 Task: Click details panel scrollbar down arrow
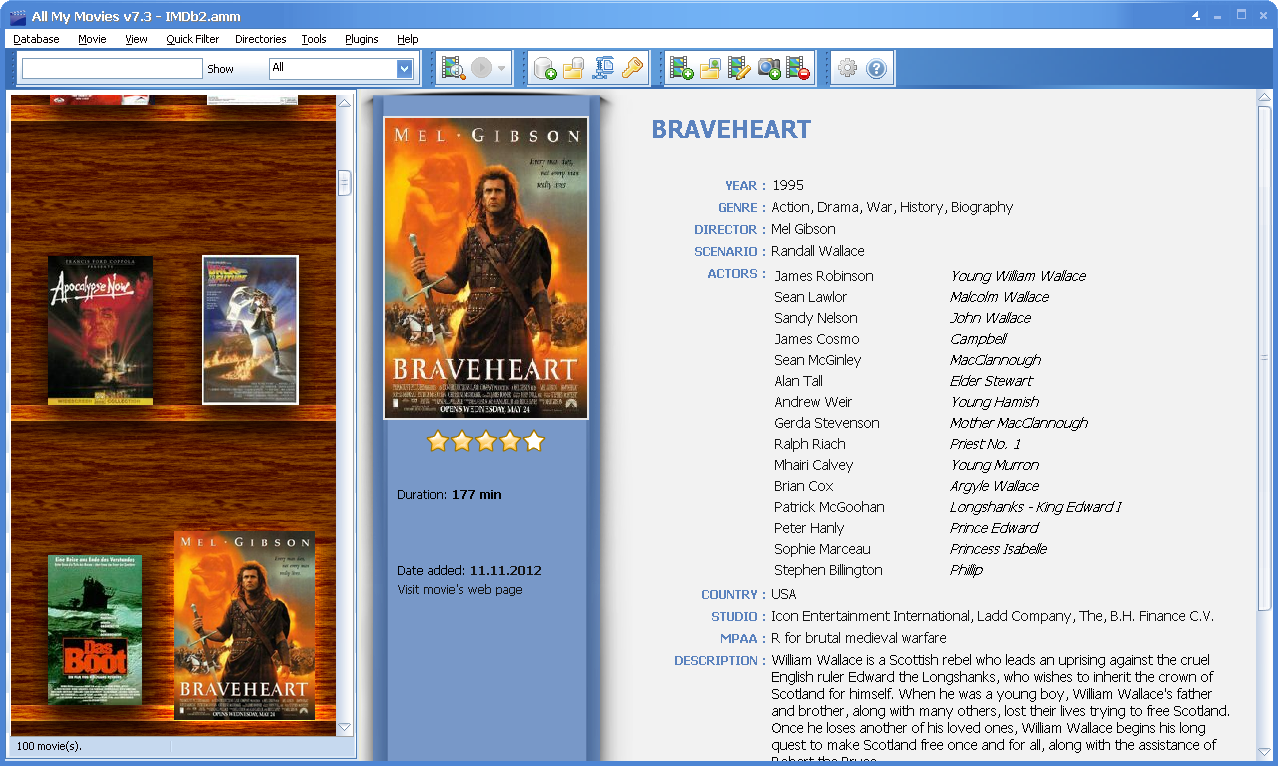click(x=1265, y=752)
